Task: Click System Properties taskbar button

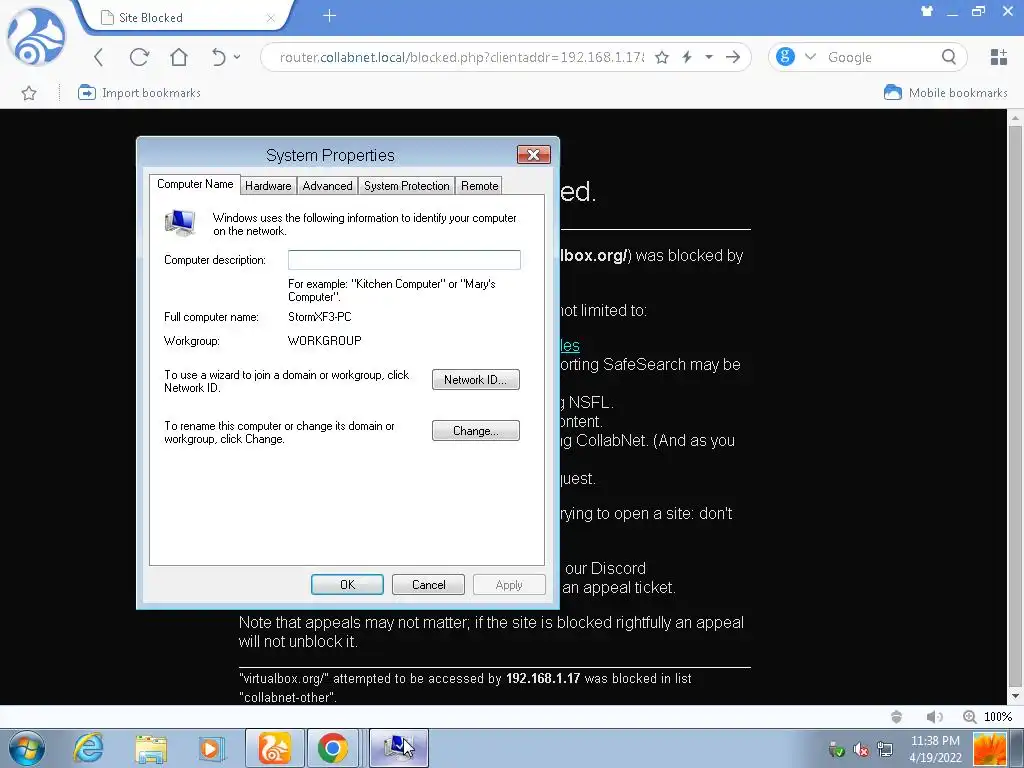Action: 399,748
